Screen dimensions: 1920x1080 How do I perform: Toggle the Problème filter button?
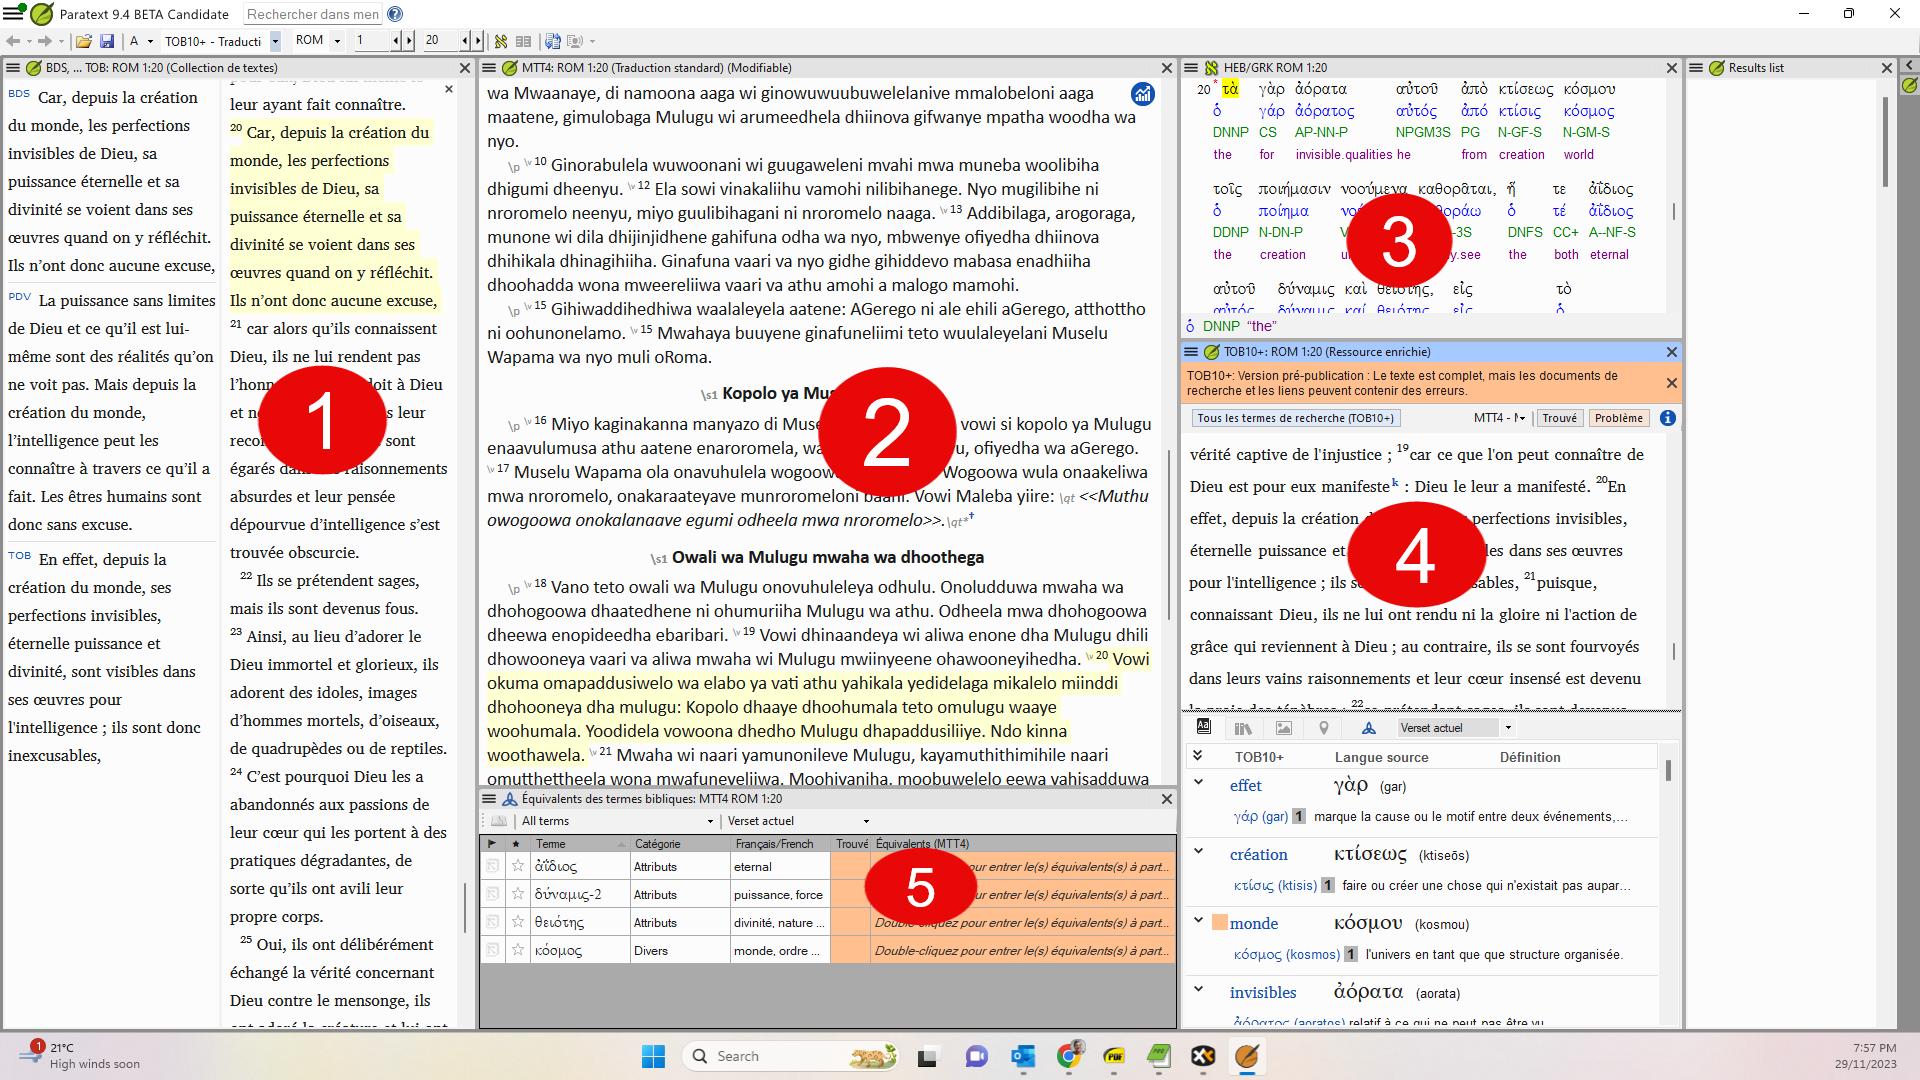[x=1619, y=418]
